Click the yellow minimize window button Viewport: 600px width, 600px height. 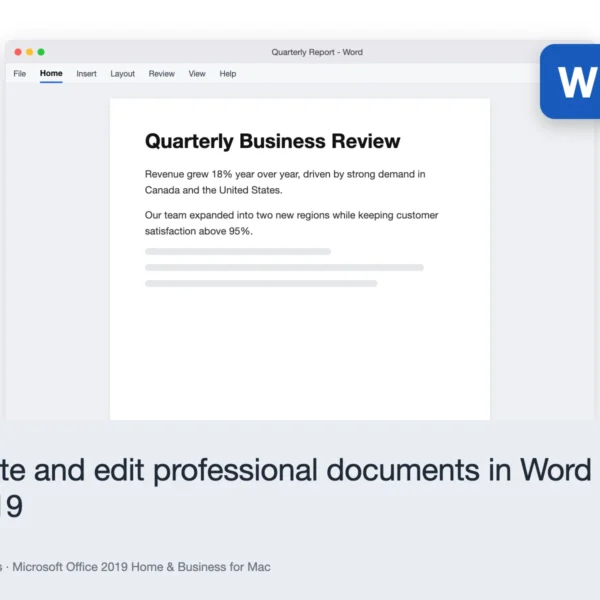pos(29,52)
